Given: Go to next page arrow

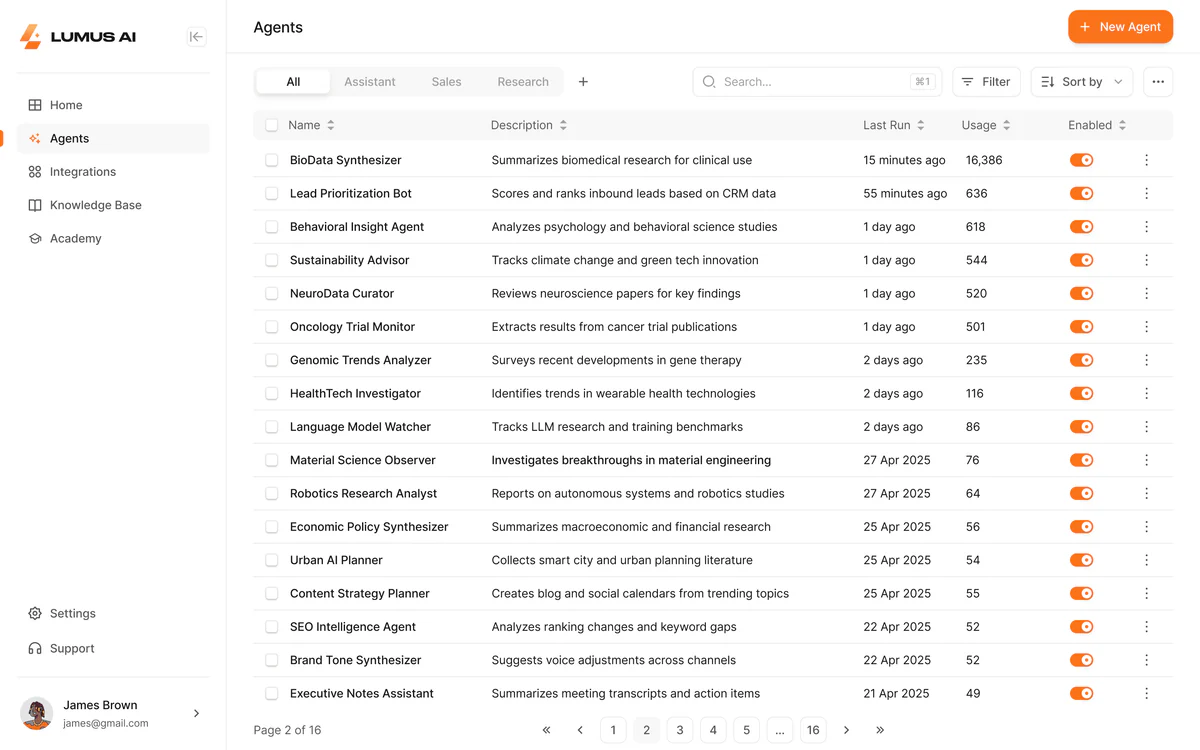Looking at the screenshot, I should pyautogui.click(x=847, y=730).
